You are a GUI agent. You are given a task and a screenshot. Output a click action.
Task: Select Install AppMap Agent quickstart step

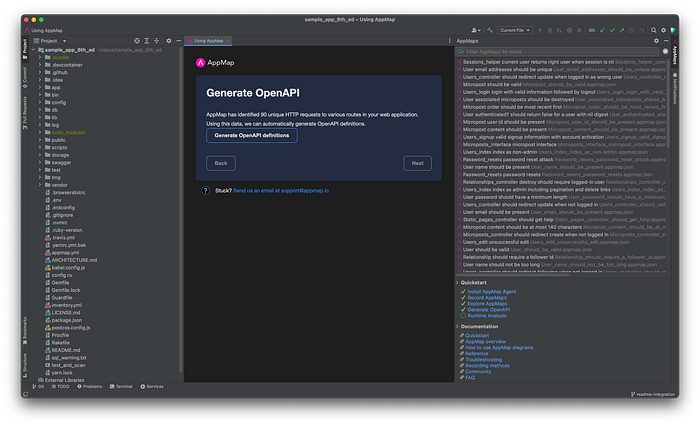tap(492, 292)
